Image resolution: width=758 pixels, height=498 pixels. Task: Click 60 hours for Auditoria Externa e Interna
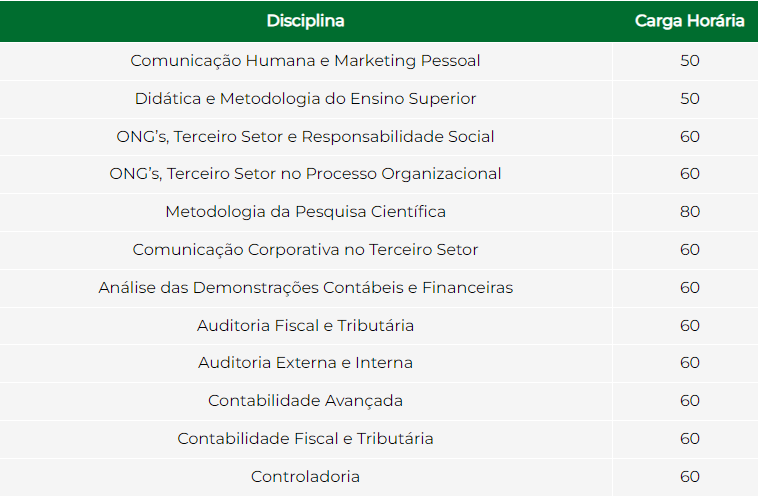(690, 363)
